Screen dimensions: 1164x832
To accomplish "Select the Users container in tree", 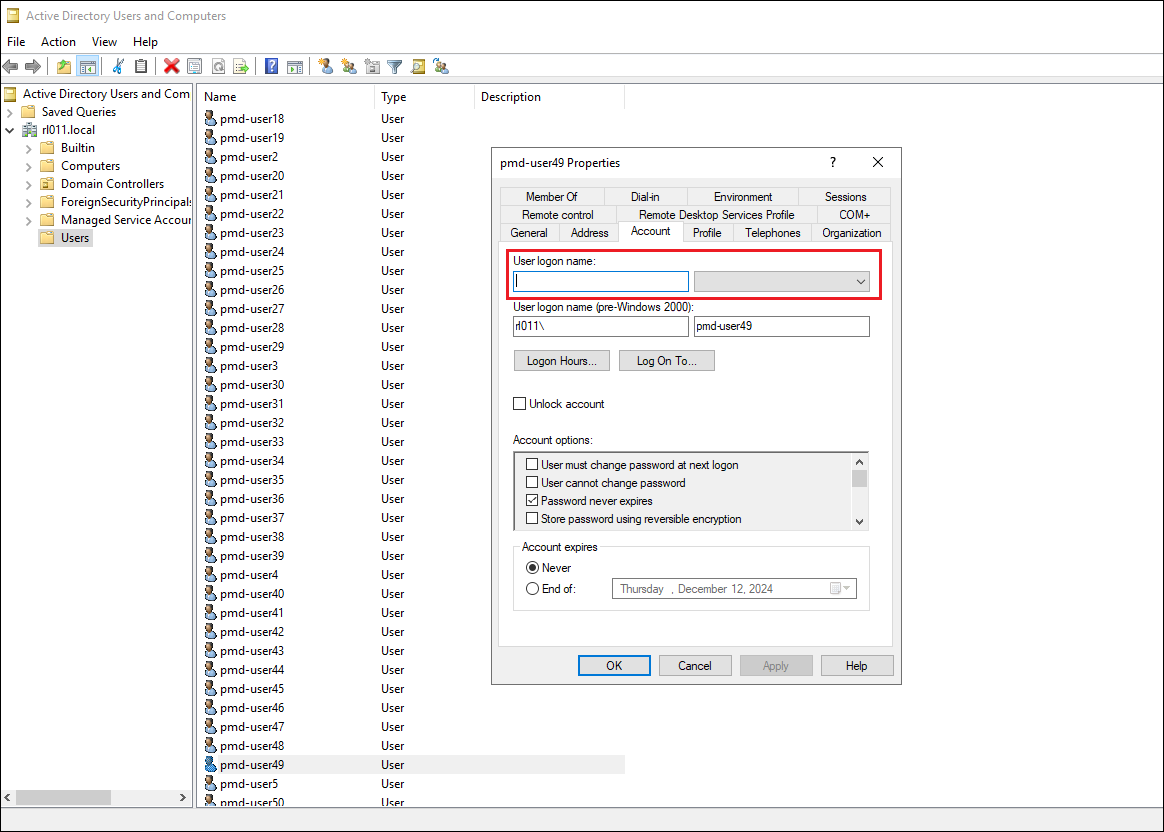I will (x=65, y=238).
